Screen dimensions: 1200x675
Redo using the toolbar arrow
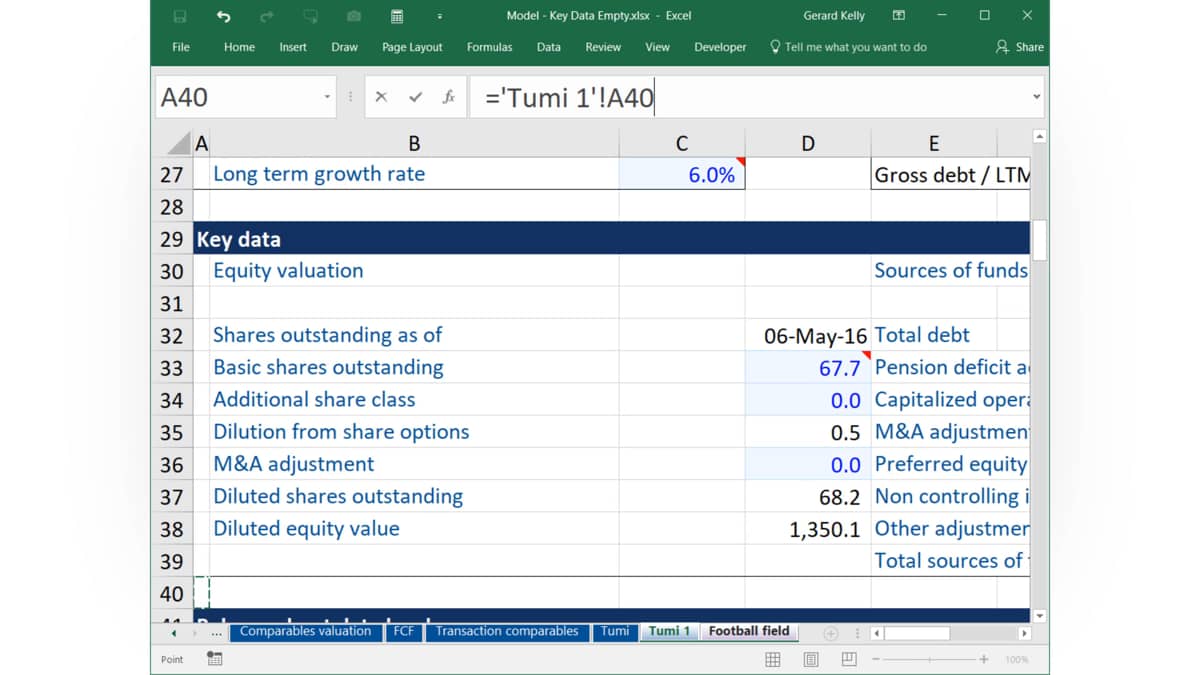266,16
